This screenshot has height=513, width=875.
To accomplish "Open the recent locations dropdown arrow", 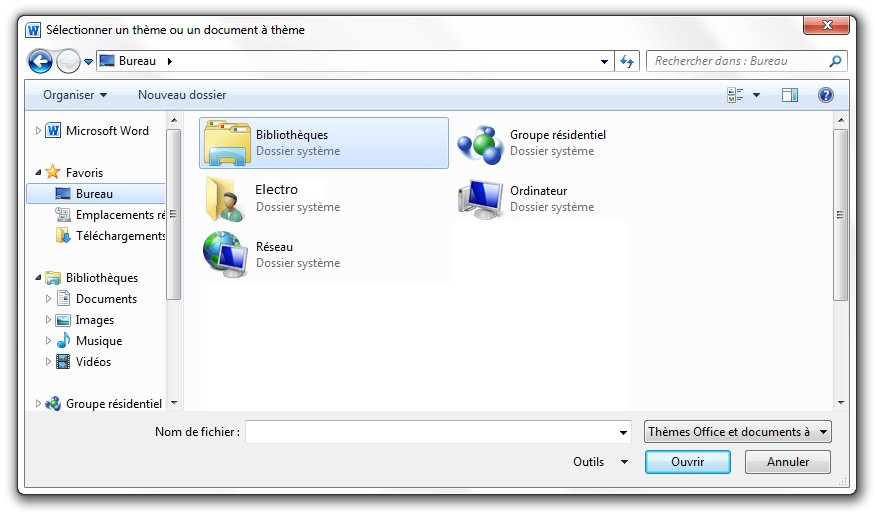I will (88, 61).
